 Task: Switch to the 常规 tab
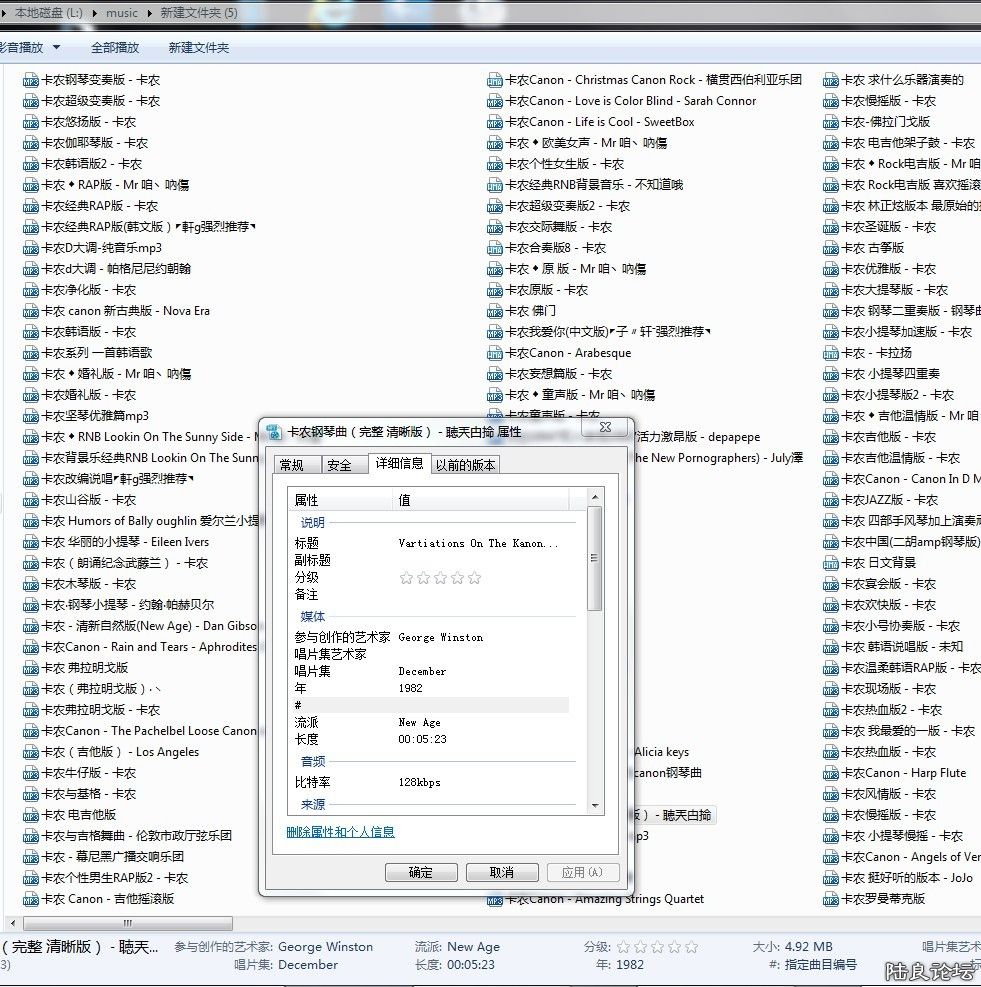(x=295, y=463)
